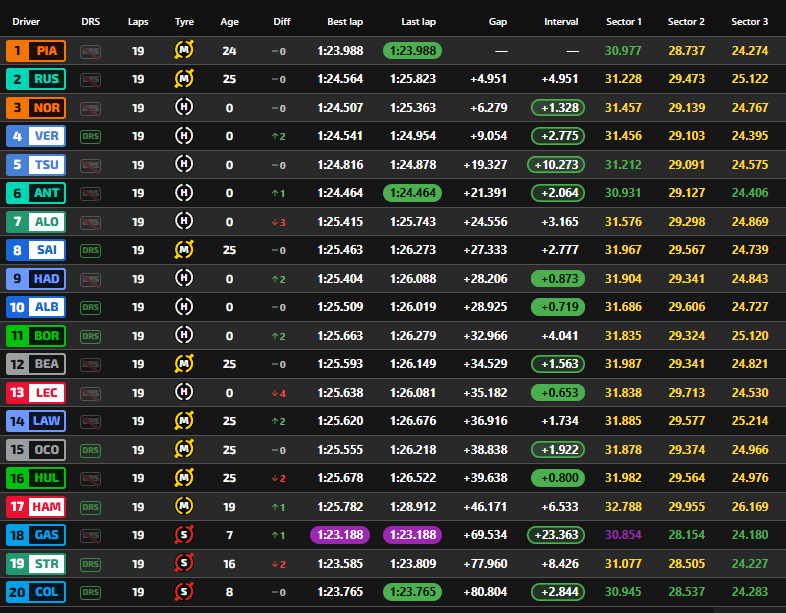Image resolution: width=786 pixels, height=613 pixels.
Task: Click the medium tyre icon for PIA
Action: click(x=184, y=50)
